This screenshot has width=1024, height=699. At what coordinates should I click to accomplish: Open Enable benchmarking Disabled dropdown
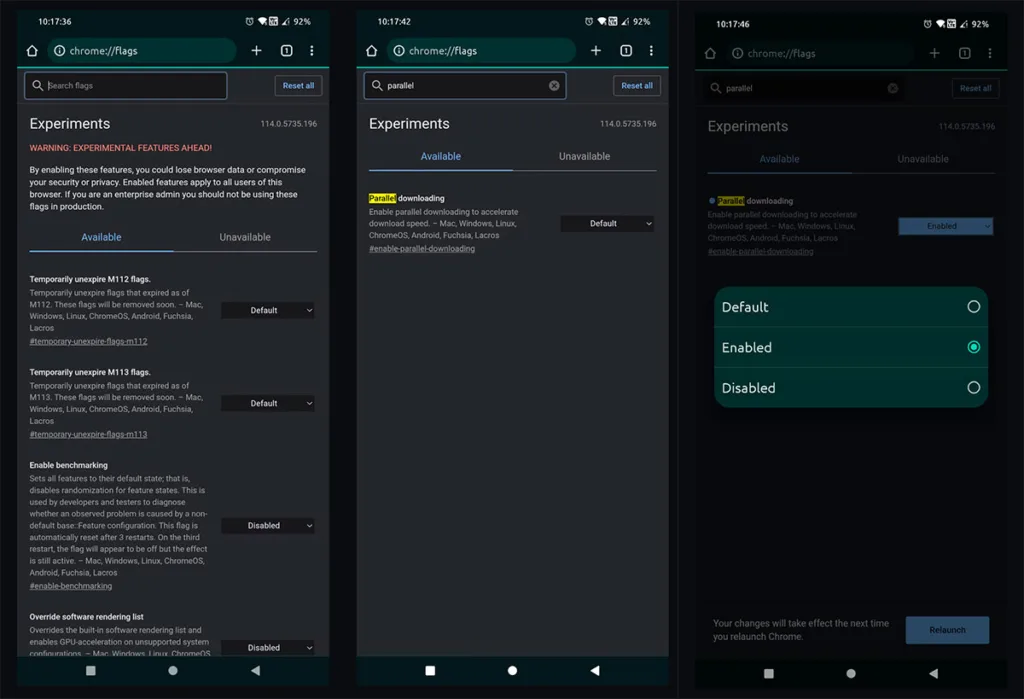coord(268,525)
